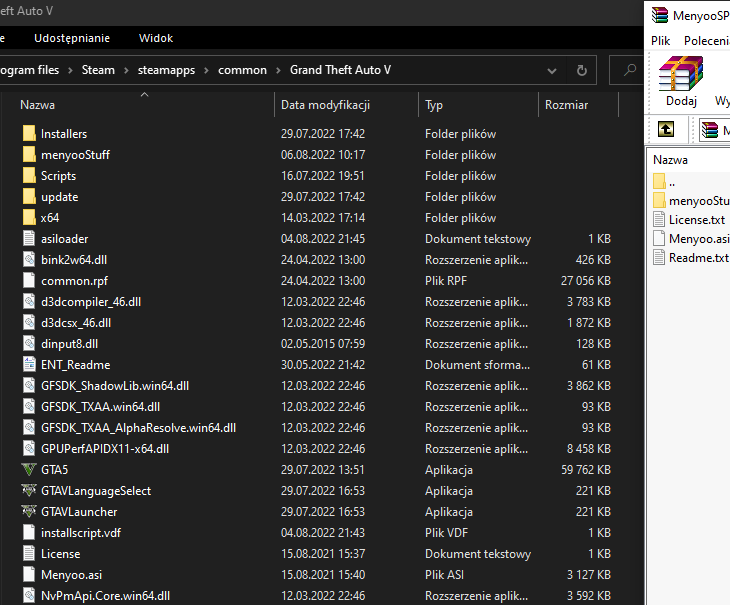Click the installscript.vdf file icon
Viewport: 730px width, 605px height.
[x=29, y=532]
